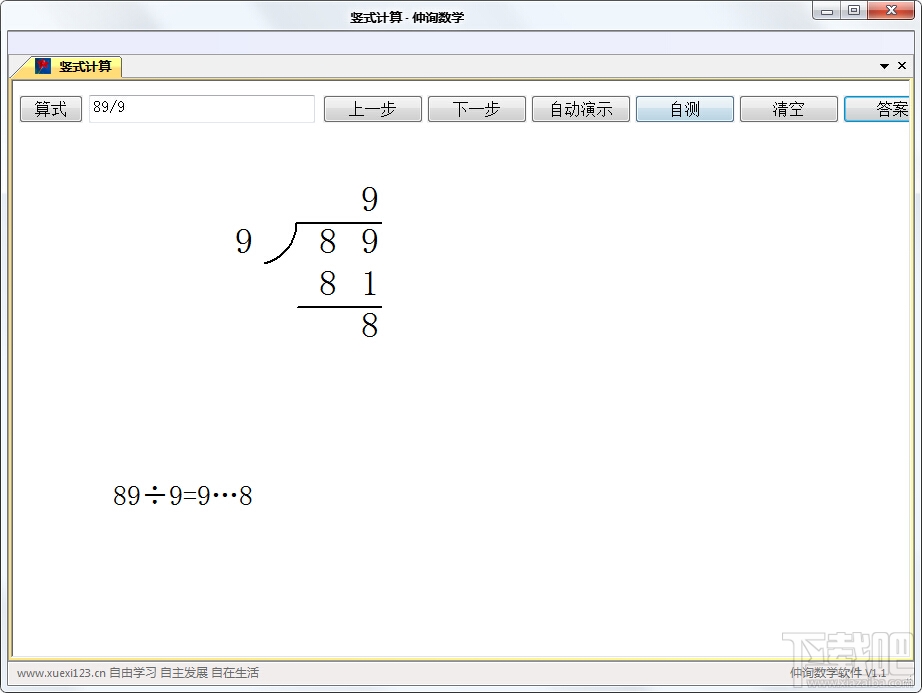This screenshot has width=922, height=693.
Task: Click the www.xuexi123.cn status bar text
Action: (138, 672)
